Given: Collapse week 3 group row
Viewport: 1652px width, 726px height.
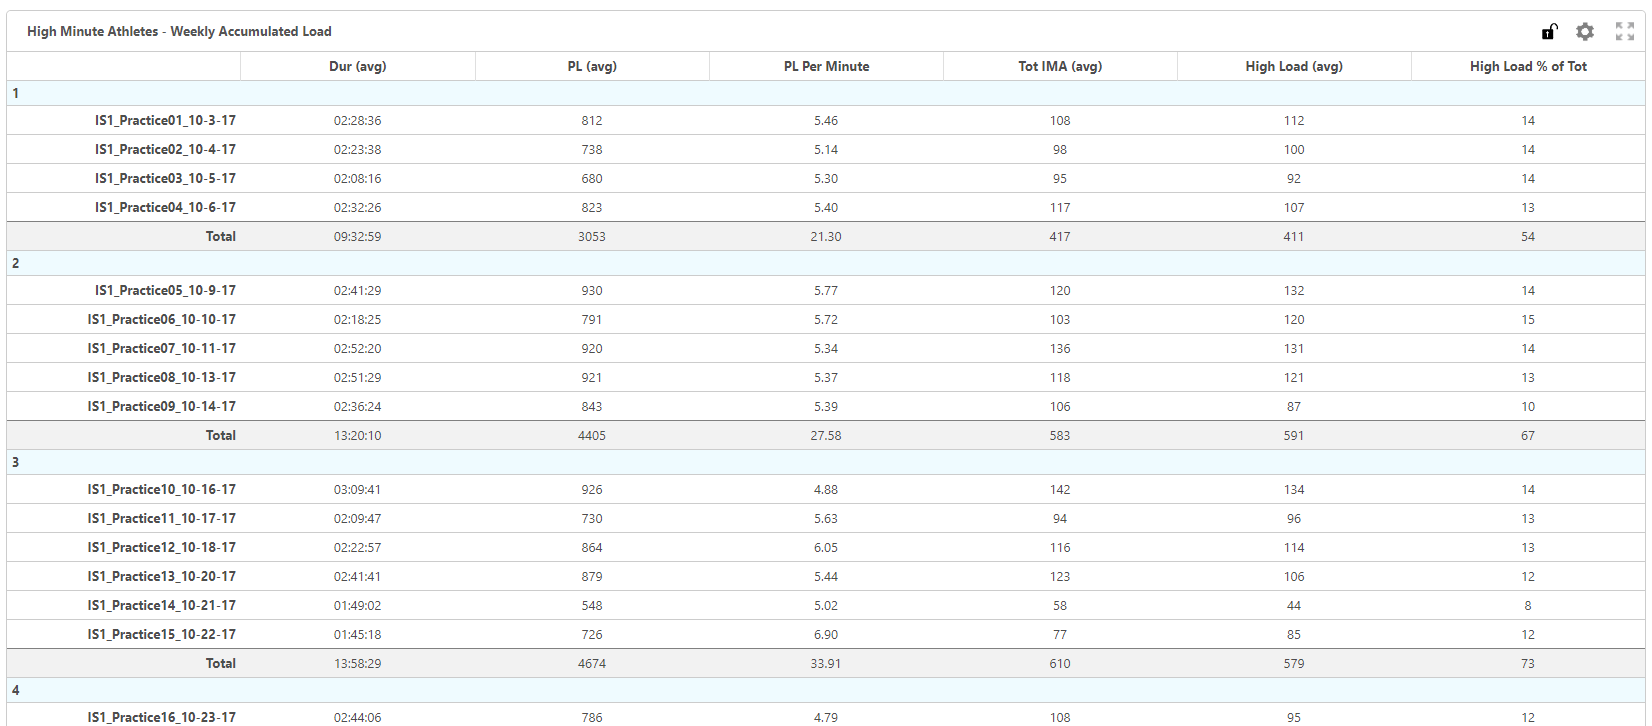Looking at the screenshot, I should click(x=826, y=462).
